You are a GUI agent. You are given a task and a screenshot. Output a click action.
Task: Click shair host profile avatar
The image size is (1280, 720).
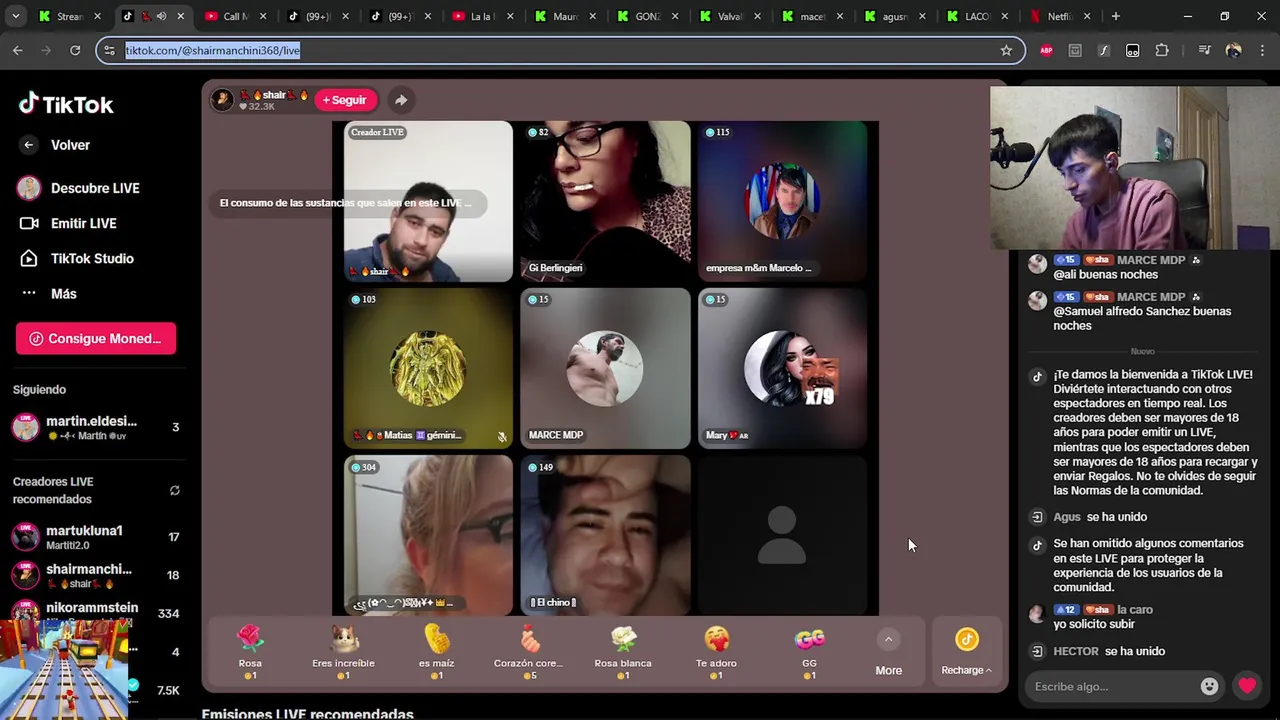click(x=222, y=100)
